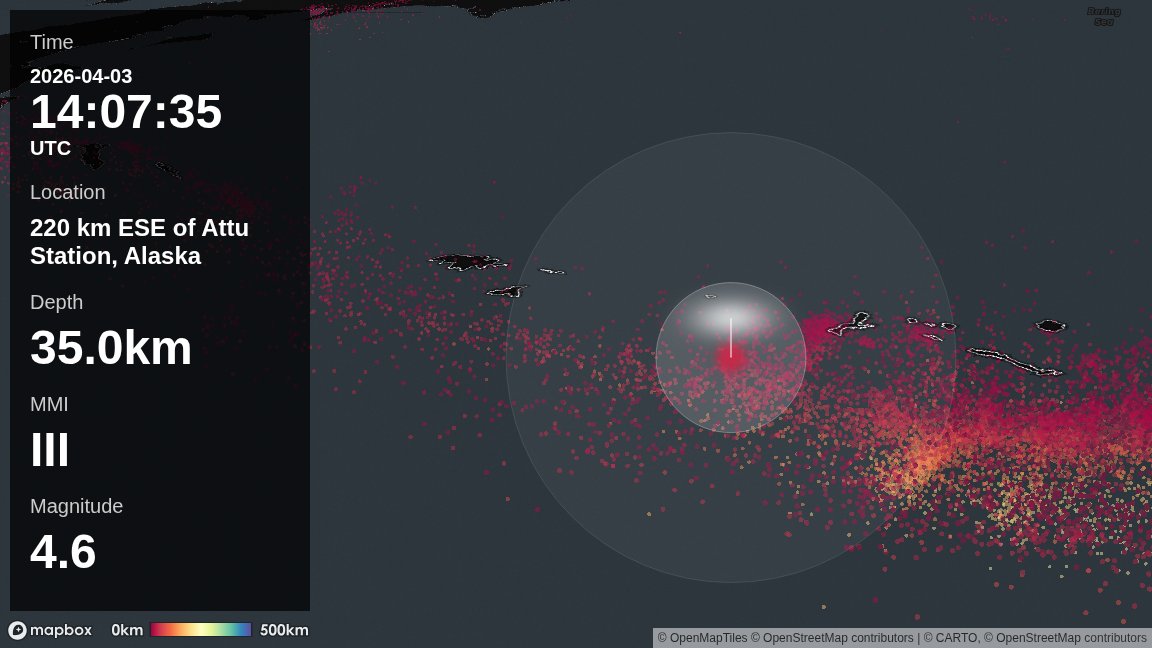Open the CARTO attribution link
Viewport: 1152px width, 648px height.
point(956,637)
